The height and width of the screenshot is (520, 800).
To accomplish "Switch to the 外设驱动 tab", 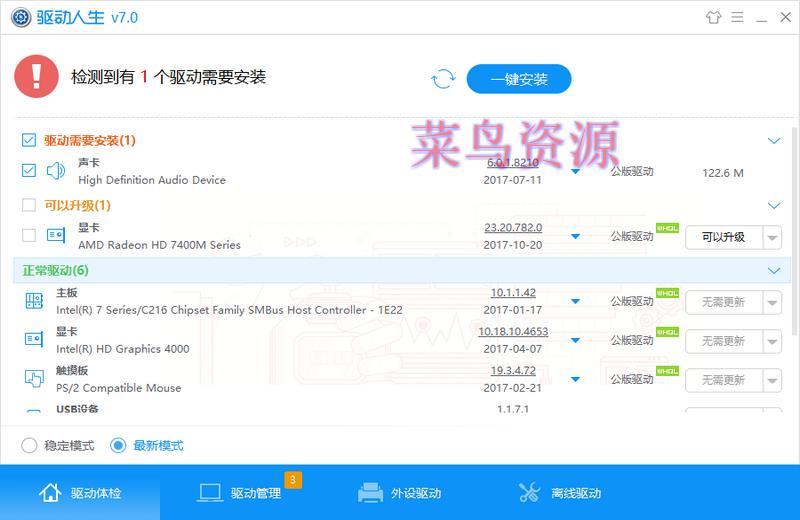I will pyautogui.click(x=399, y=493).
